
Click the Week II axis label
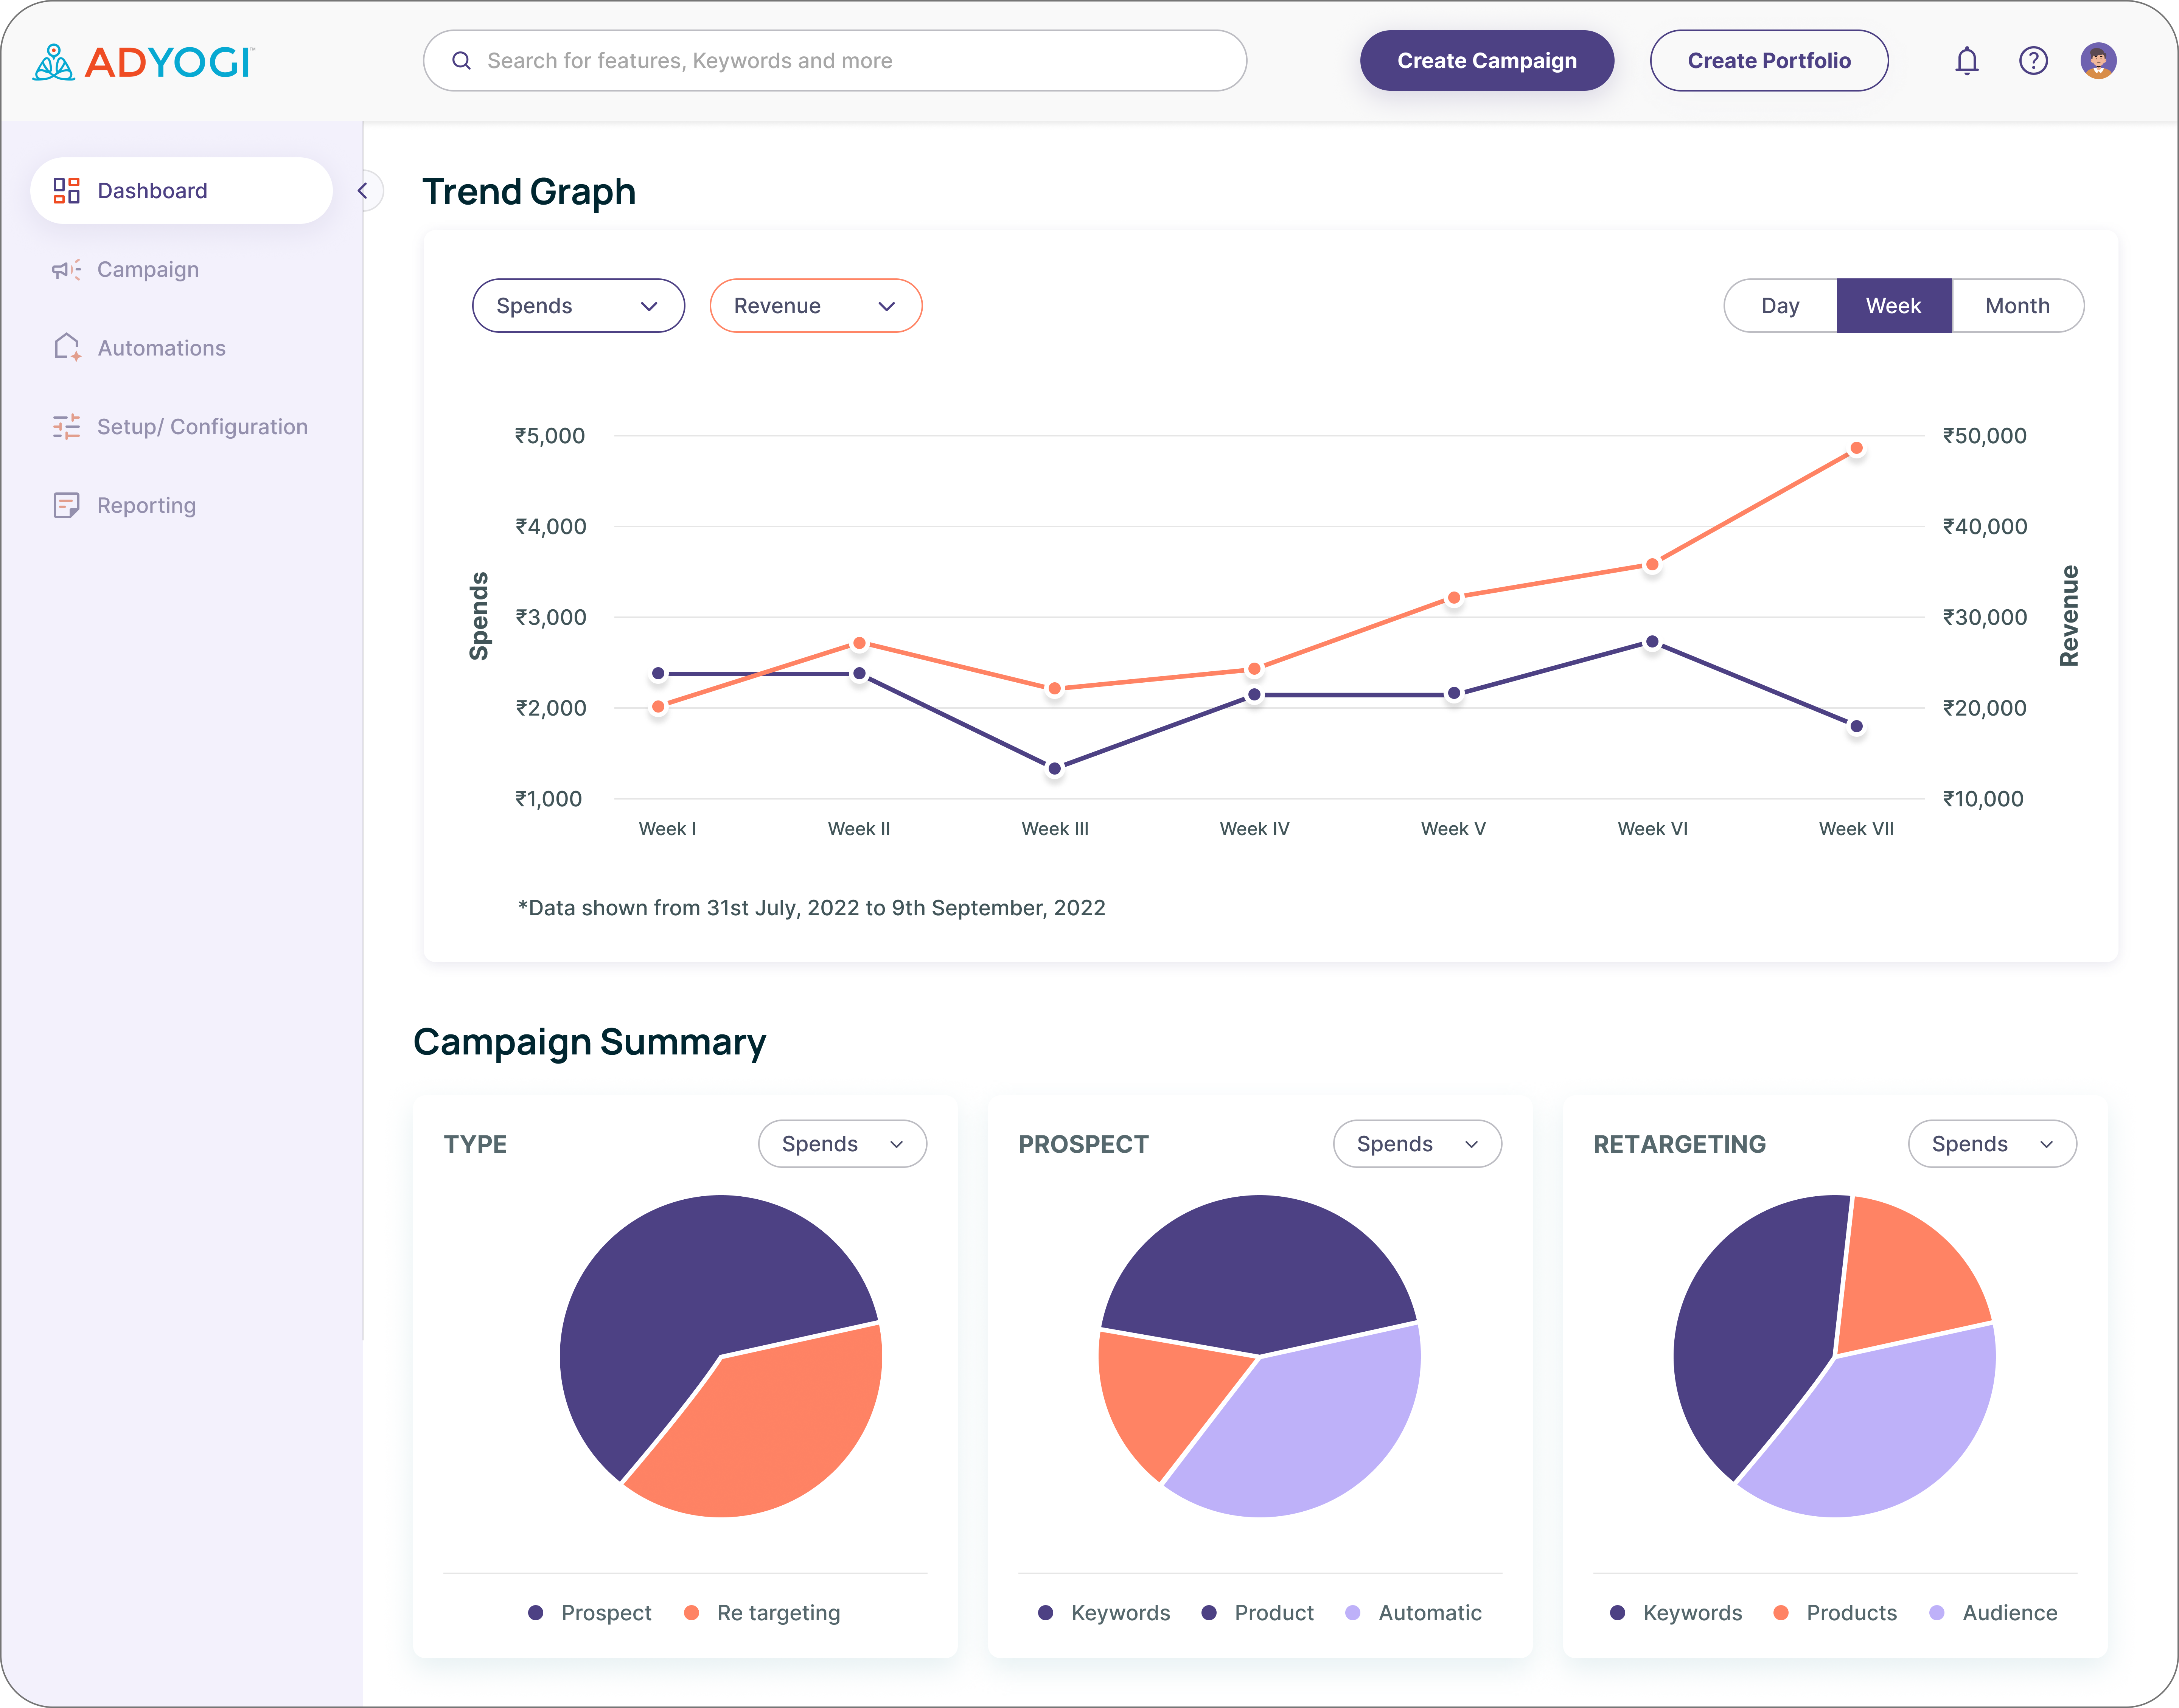click(859, 829)
